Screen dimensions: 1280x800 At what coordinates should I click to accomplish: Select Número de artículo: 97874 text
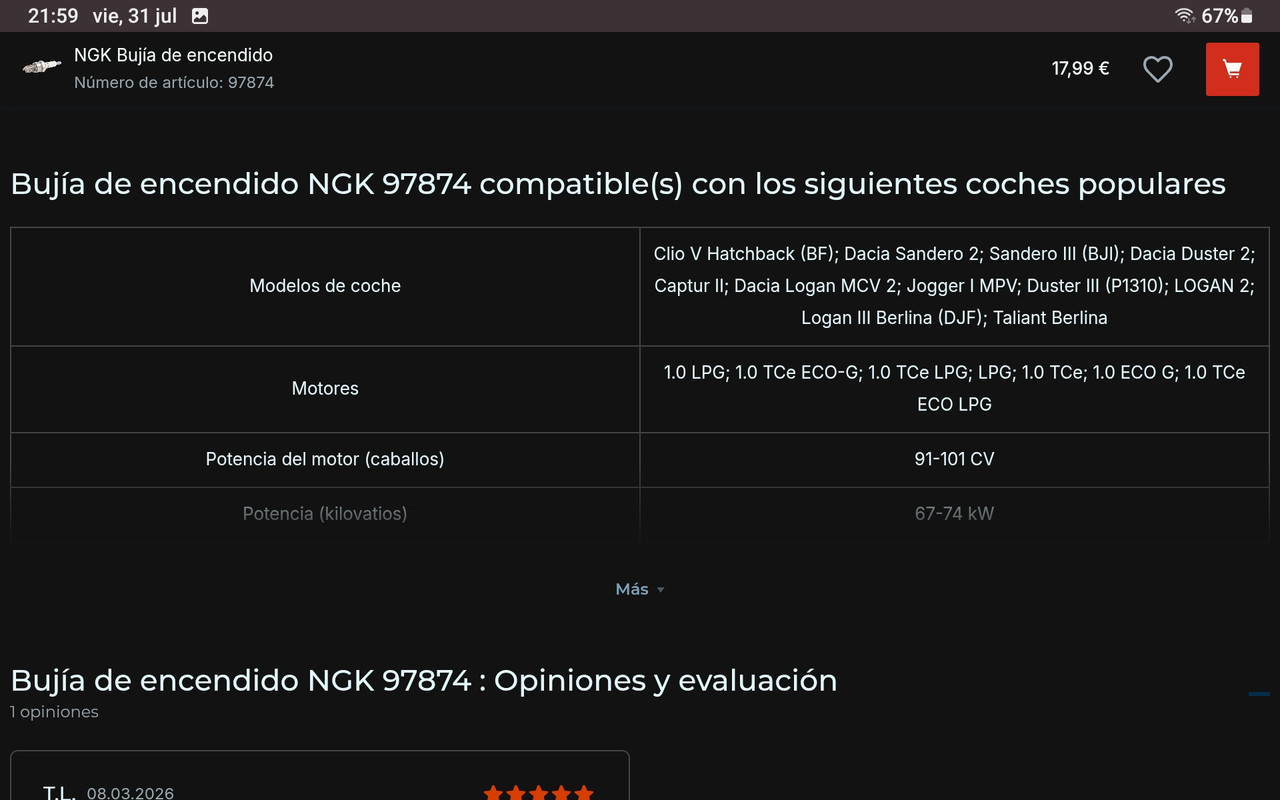tap(174, 82)
